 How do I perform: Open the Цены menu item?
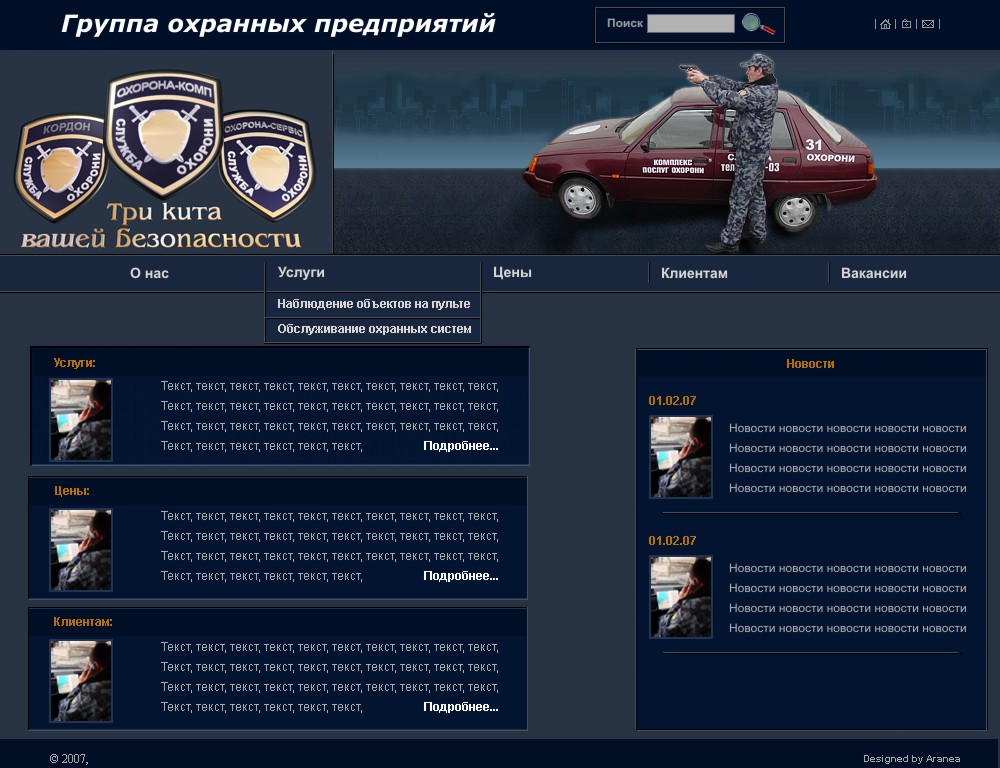click(512, 272)
